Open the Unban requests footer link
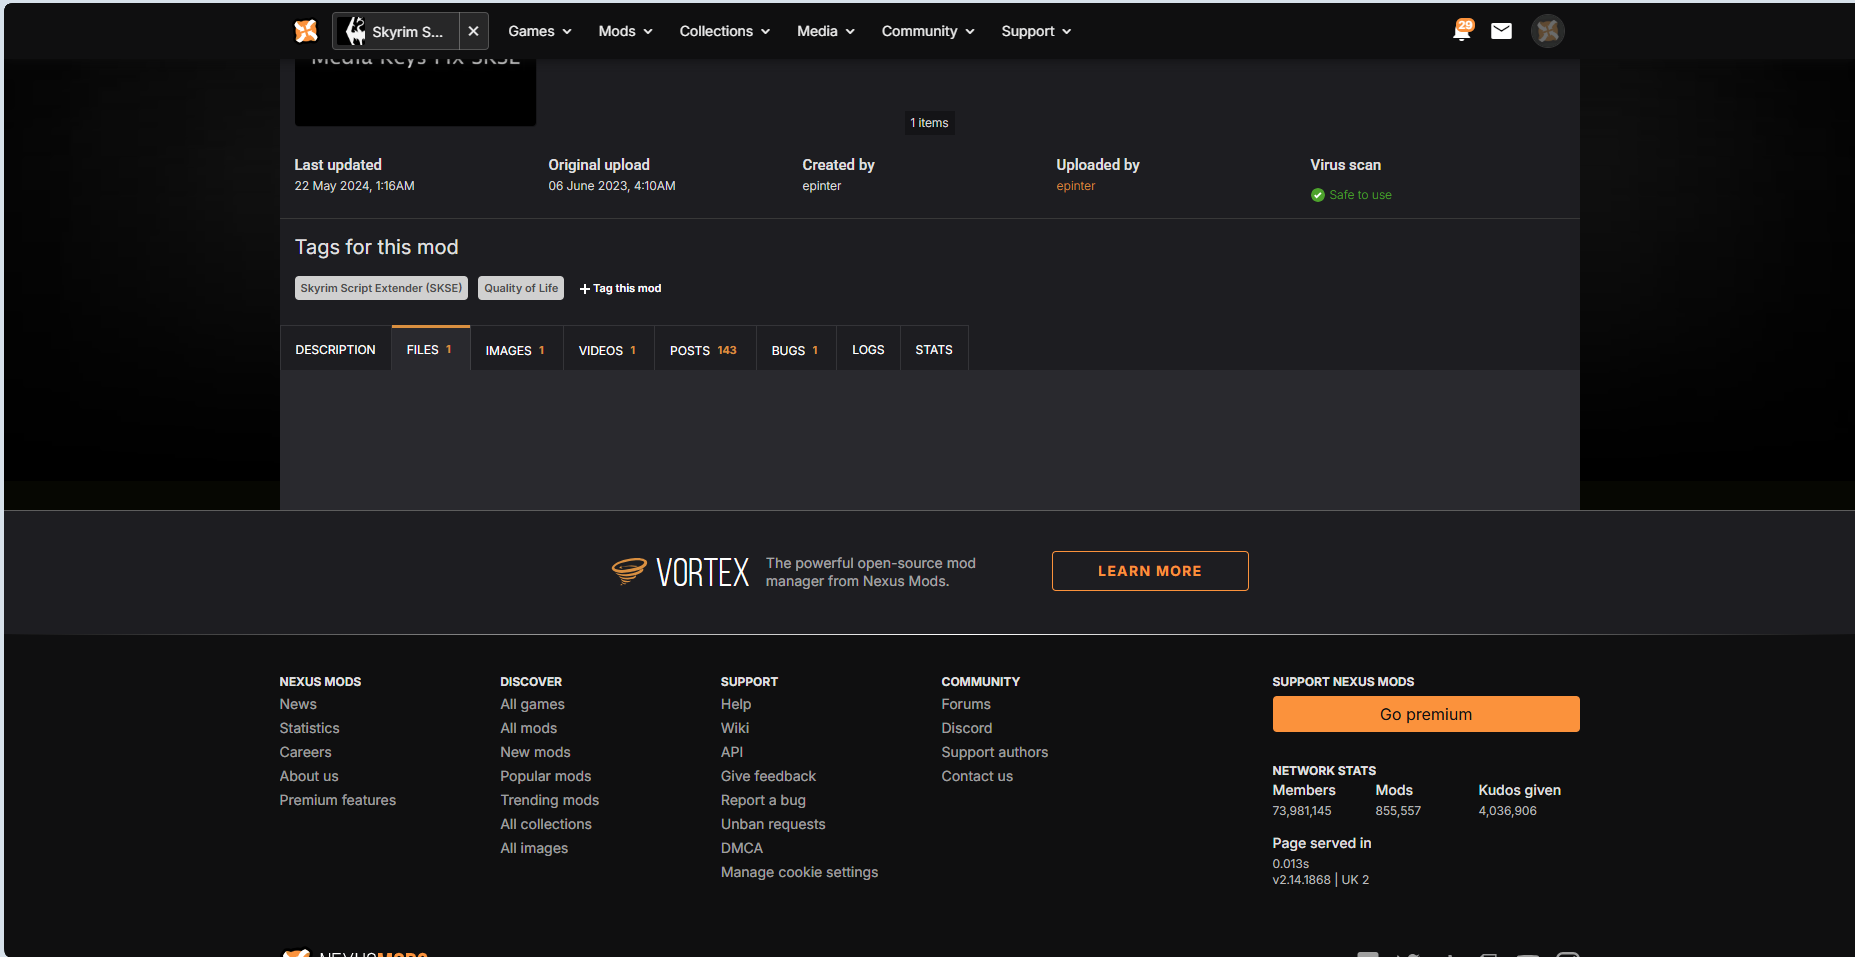Screen dimensions: 1855x957 [x=773, y=824]
